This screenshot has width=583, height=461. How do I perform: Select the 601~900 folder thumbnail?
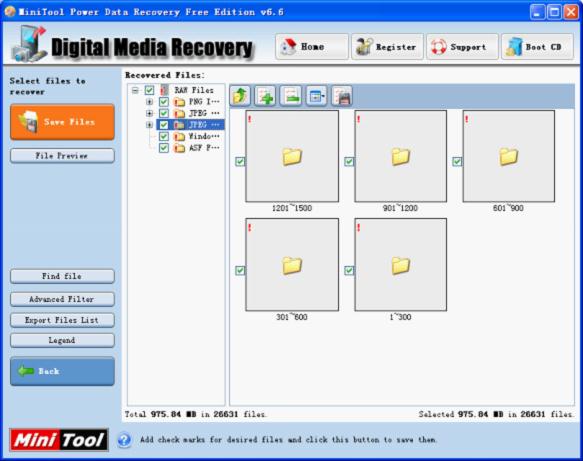[x=509, y=156]
